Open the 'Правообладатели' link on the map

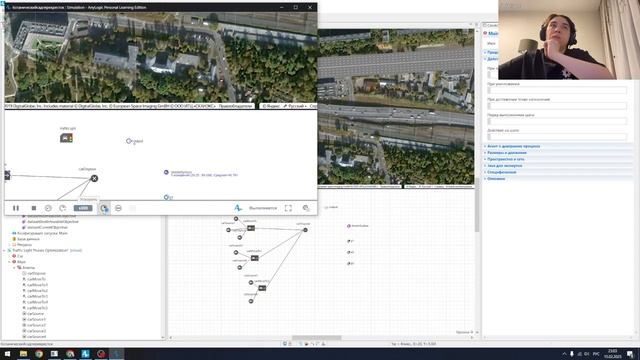(x=236, y=106)
